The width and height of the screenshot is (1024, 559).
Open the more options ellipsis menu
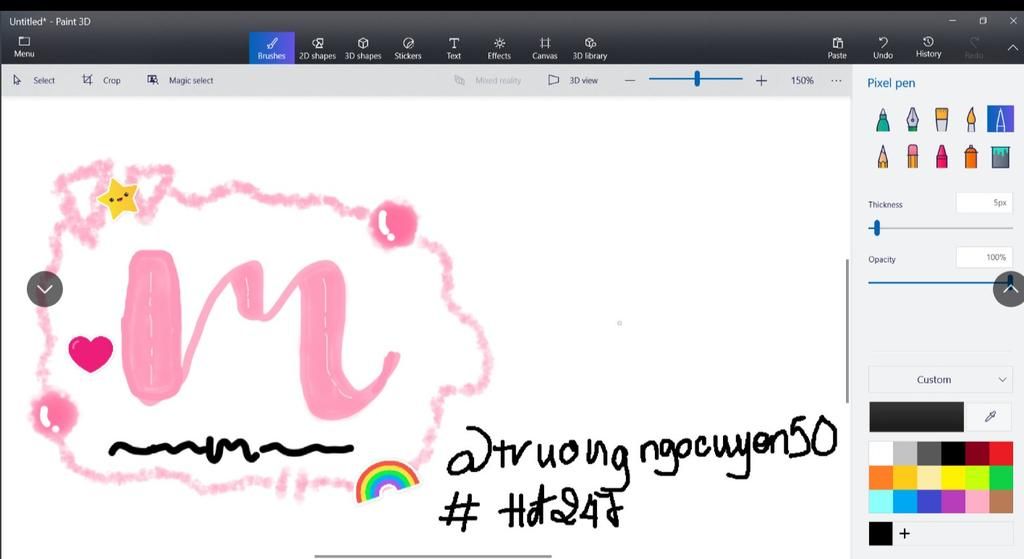(836, 80)
